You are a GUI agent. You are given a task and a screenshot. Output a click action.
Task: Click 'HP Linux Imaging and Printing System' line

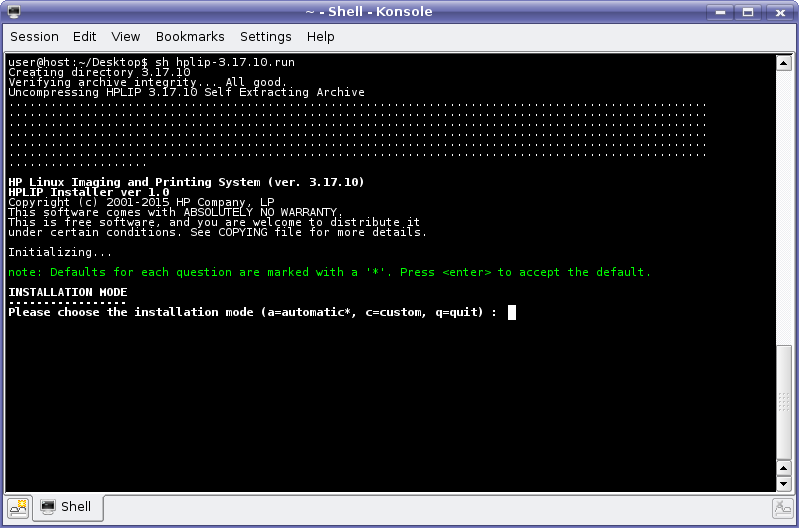[x=187, y=182]
